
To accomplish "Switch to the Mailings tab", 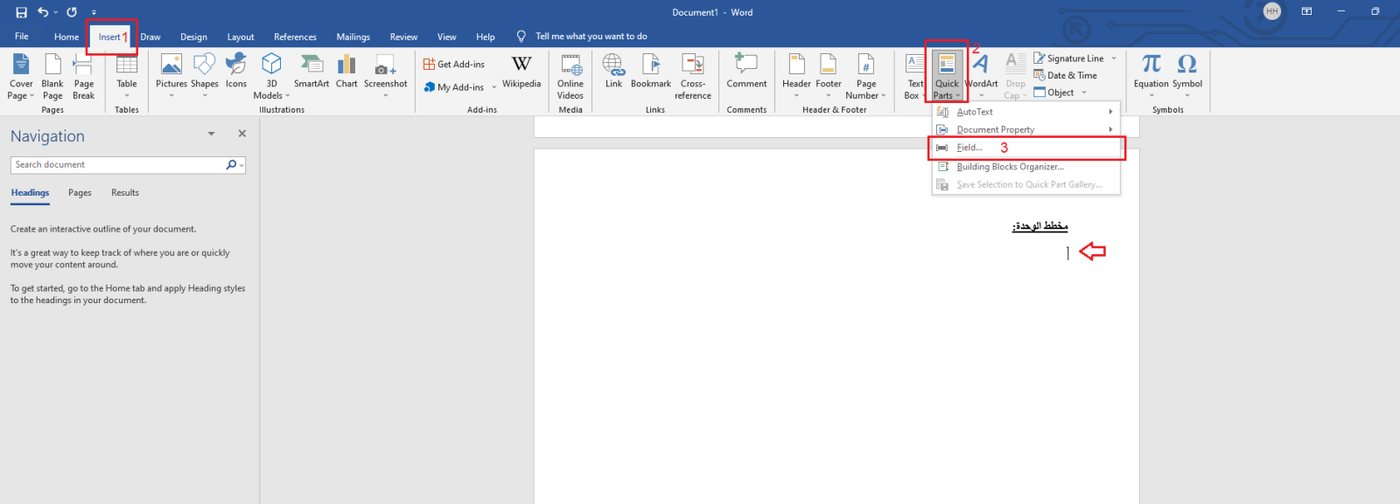I will point(353,37).
